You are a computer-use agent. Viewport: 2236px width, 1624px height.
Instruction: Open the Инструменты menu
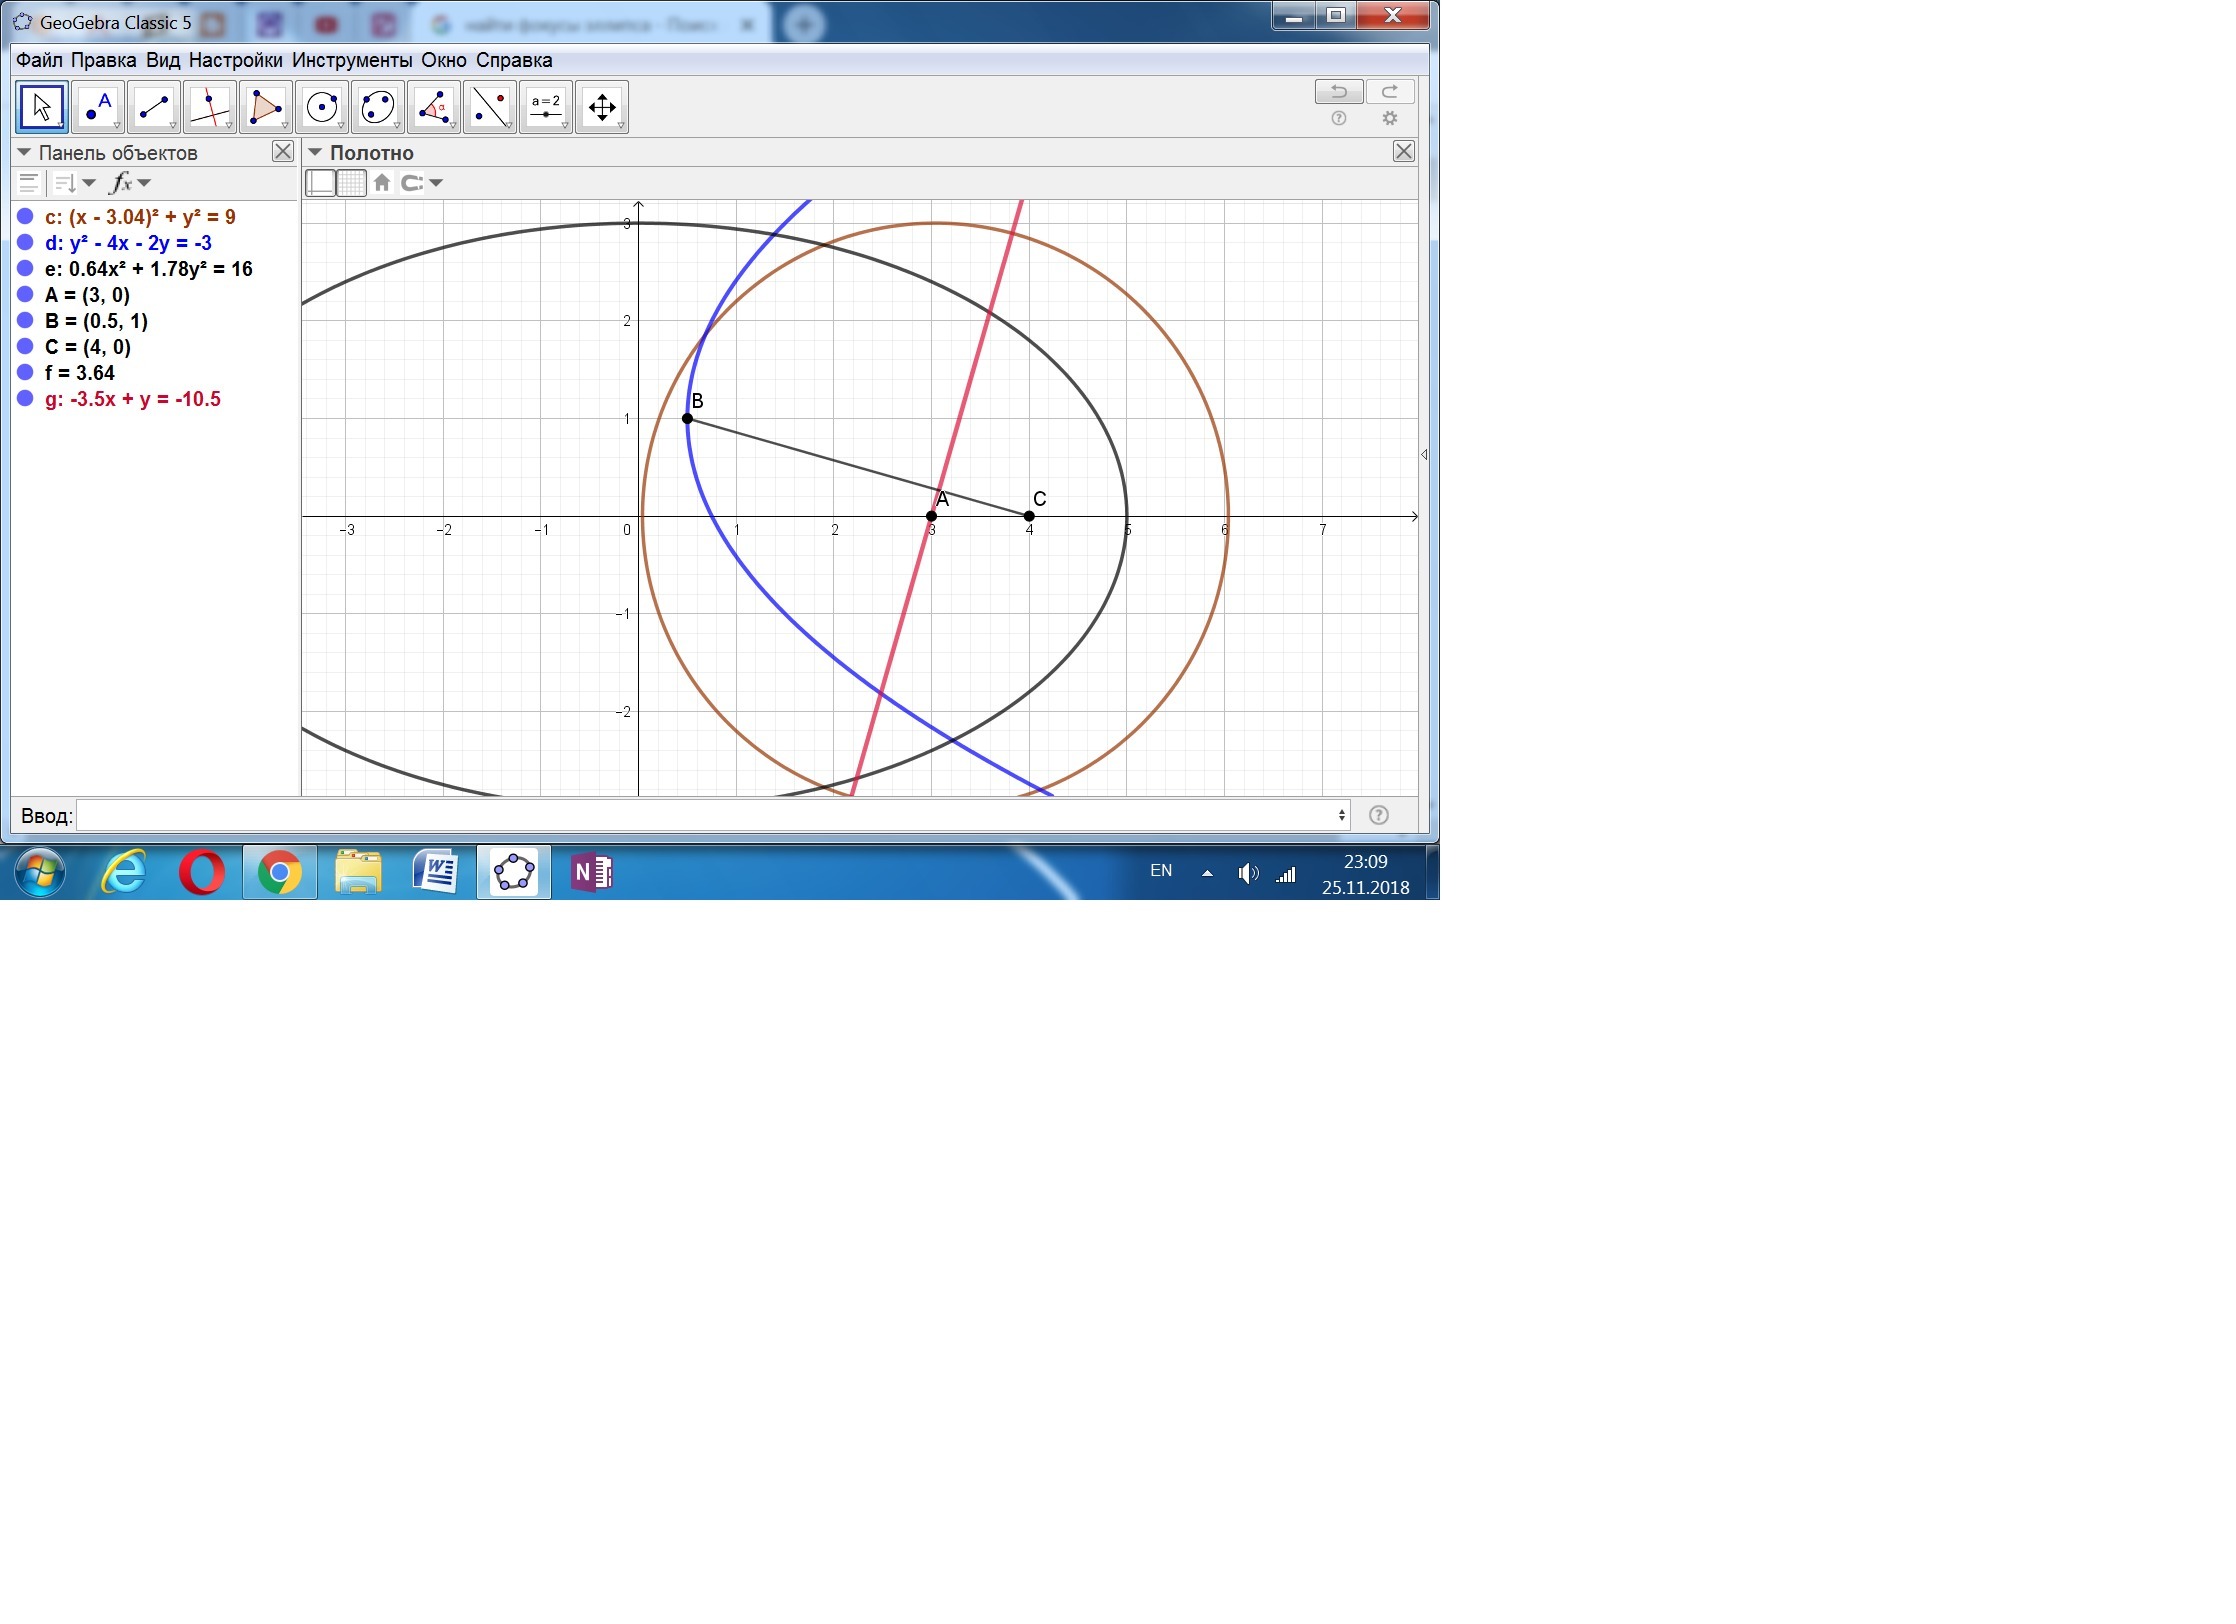pyautogui.click(x=351, y=60)
